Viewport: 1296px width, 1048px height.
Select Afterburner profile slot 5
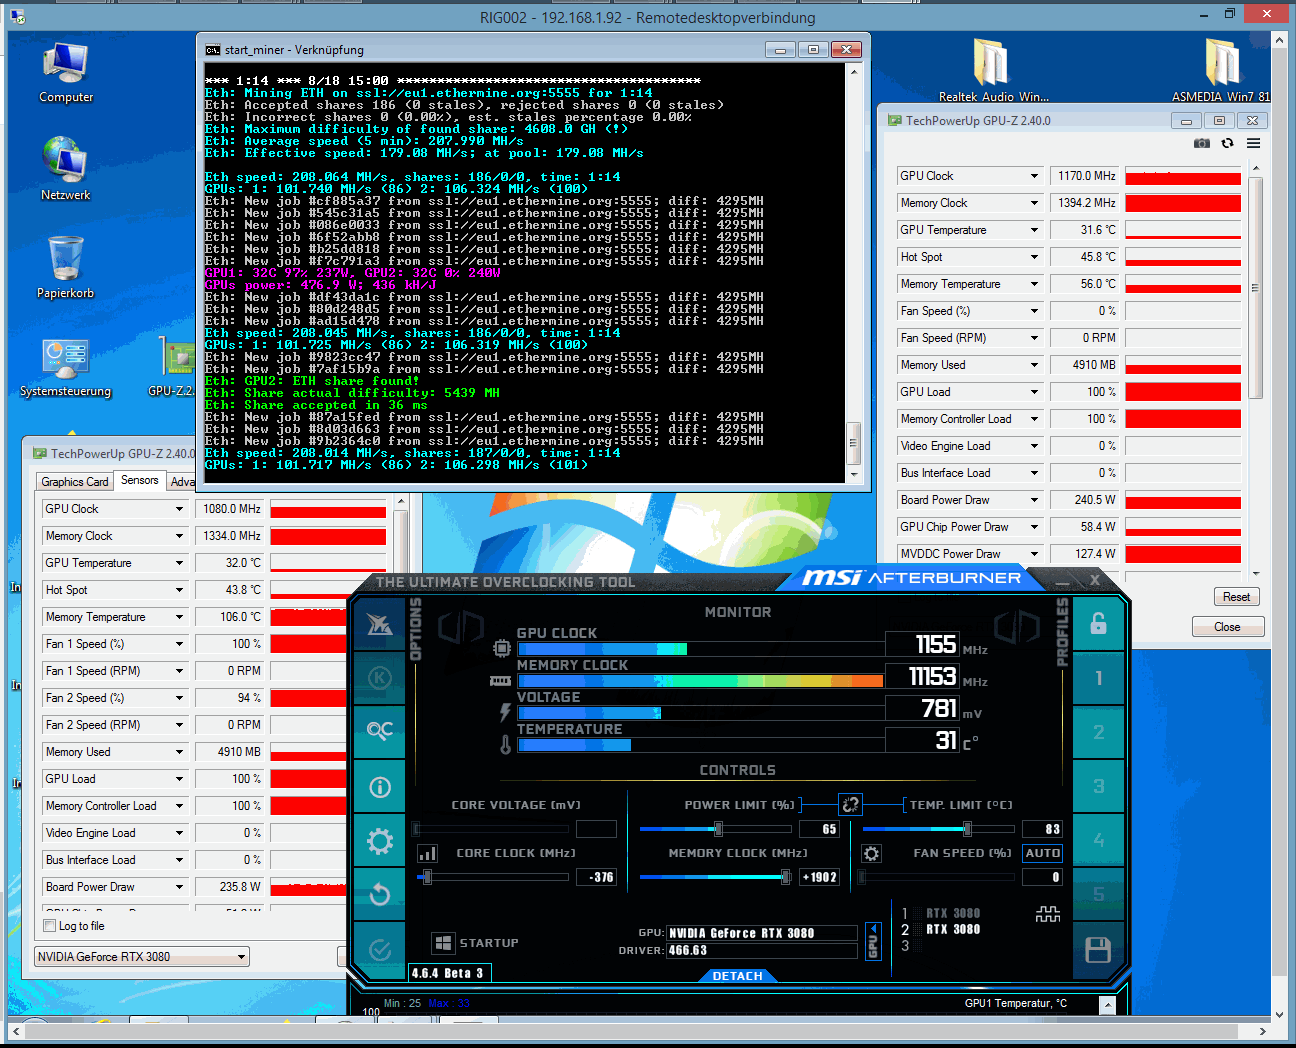click(1098, 894)
